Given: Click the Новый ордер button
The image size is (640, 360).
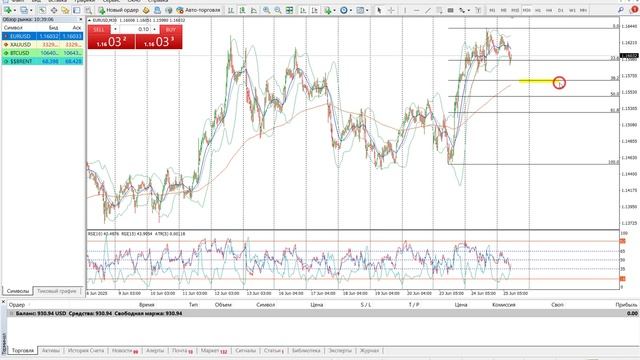Looking at the screenshot, I should 118,10.
